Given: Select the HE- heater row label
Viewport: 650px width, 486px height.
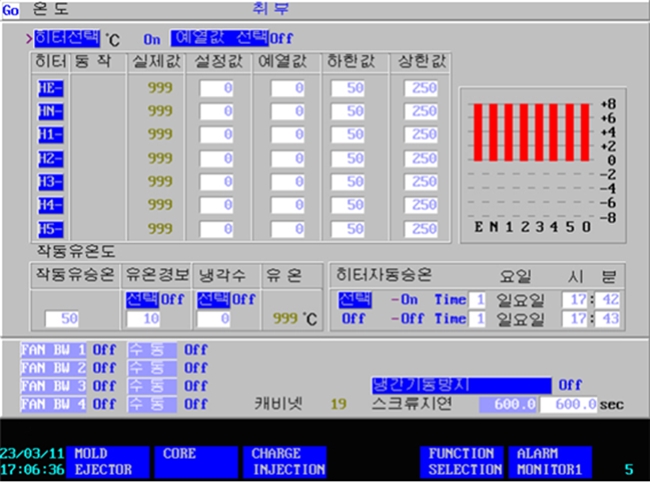Looking at the screenshot, I should click(x=50, y=88).
